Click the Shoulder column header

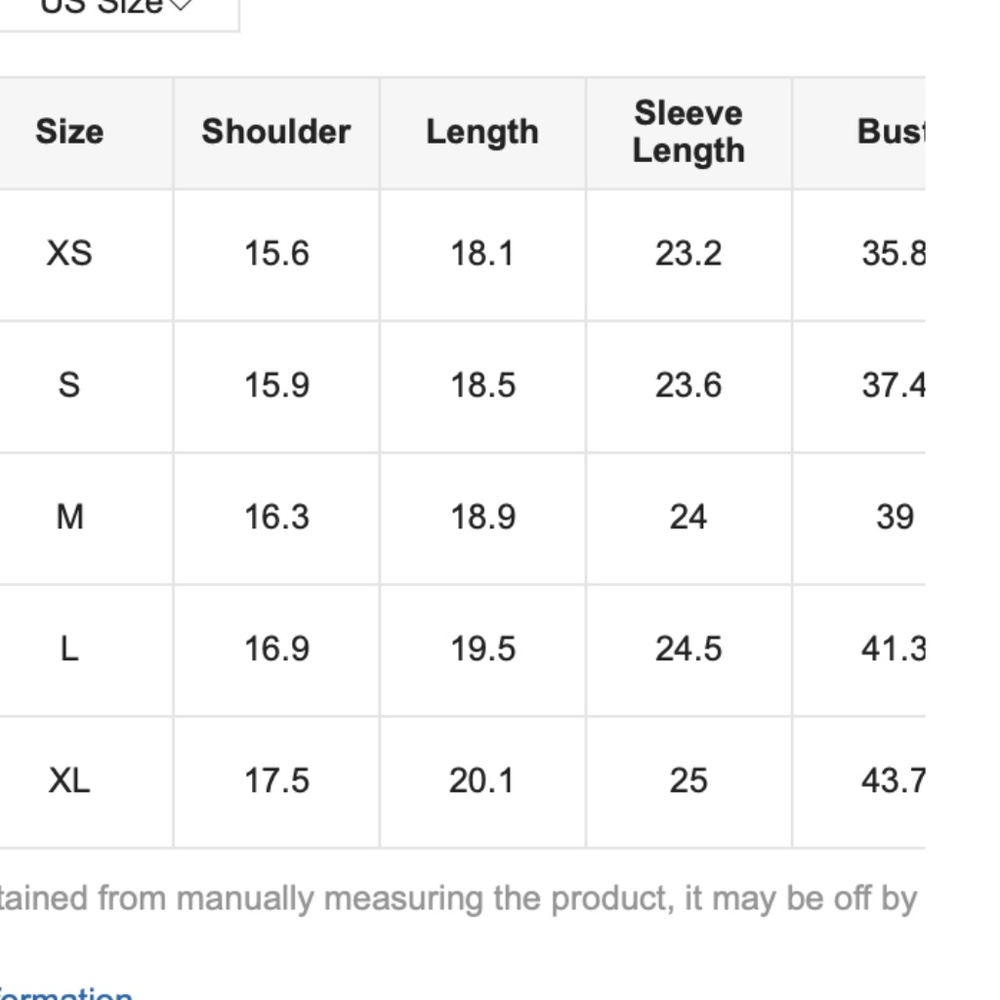pyautogui.click(x=276, y=132)
